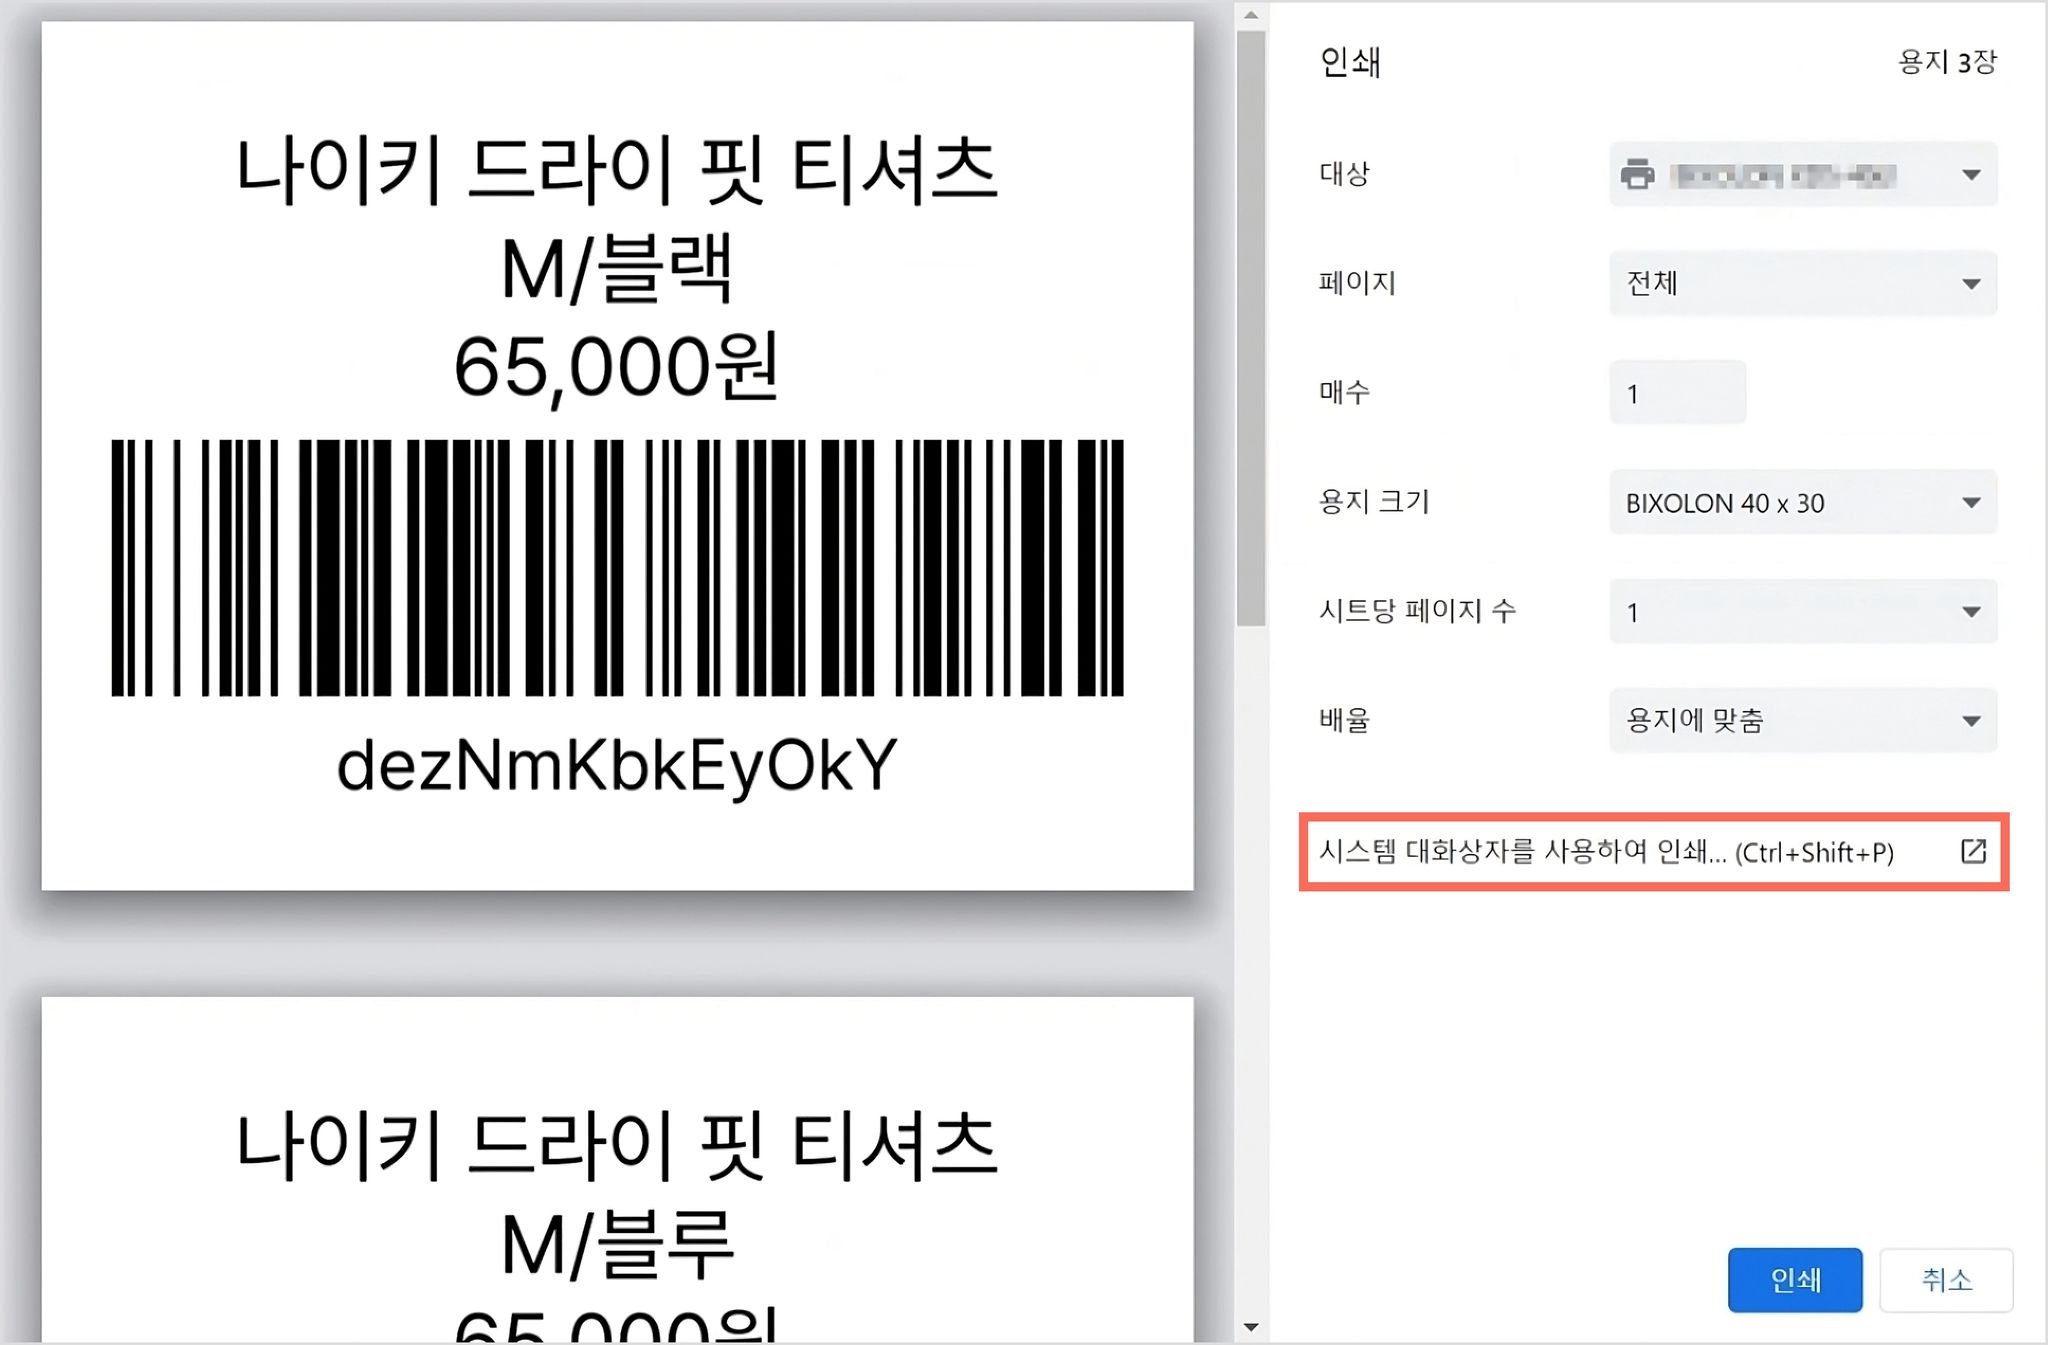Click the dropdown arrow of 페이지 field

(1971, 284)
